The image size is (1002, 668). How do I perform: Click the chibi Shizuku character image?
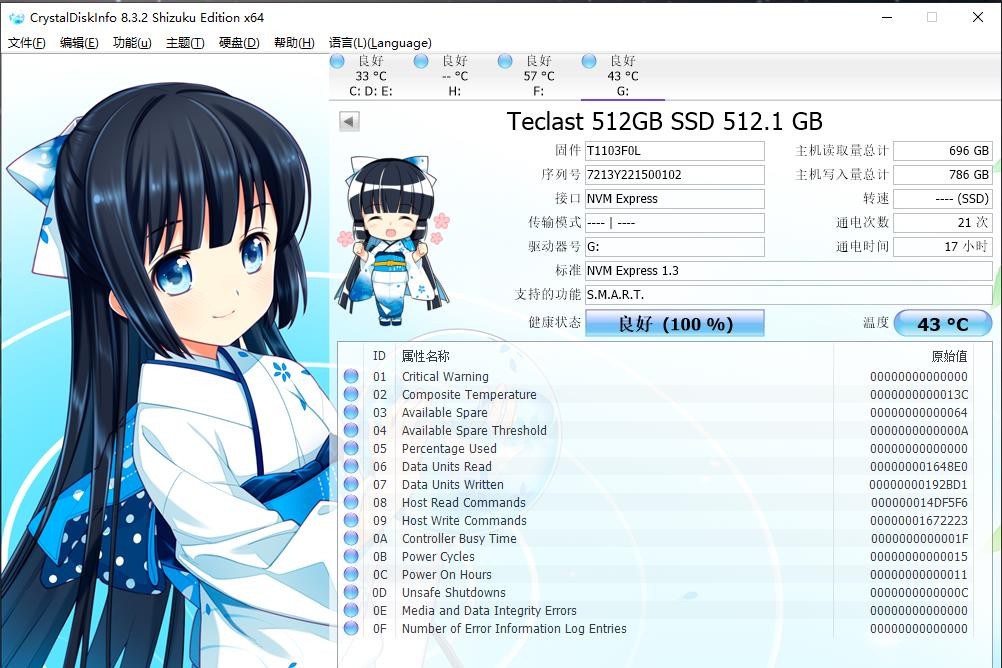coord(392,240)
